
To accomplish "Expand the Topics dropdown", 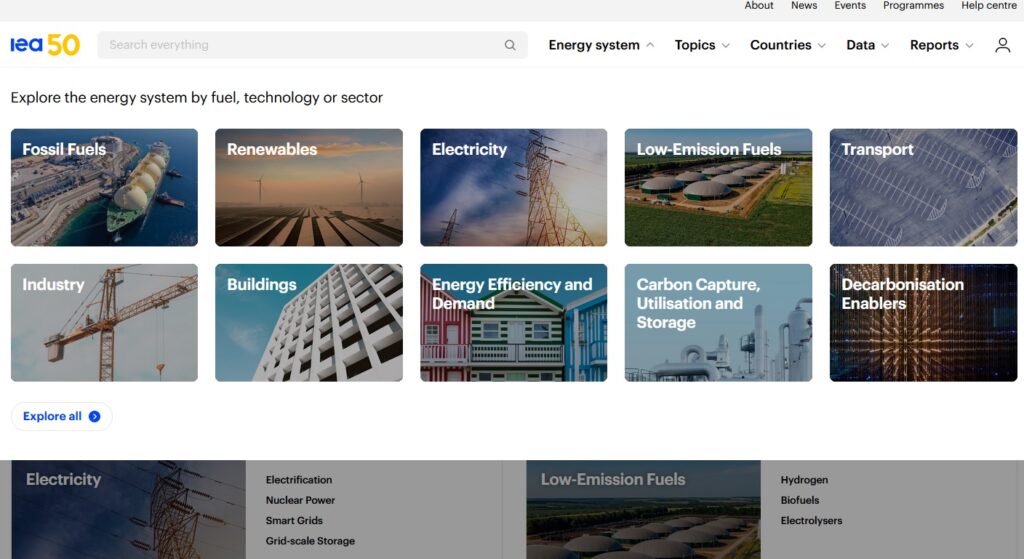I will coord(702,45).
